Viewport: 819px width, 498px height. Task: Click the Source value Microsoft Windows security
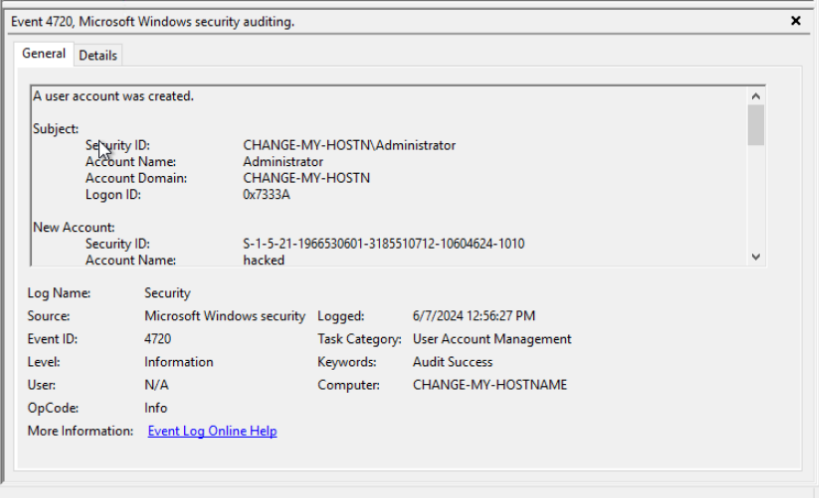click(224, 316)
